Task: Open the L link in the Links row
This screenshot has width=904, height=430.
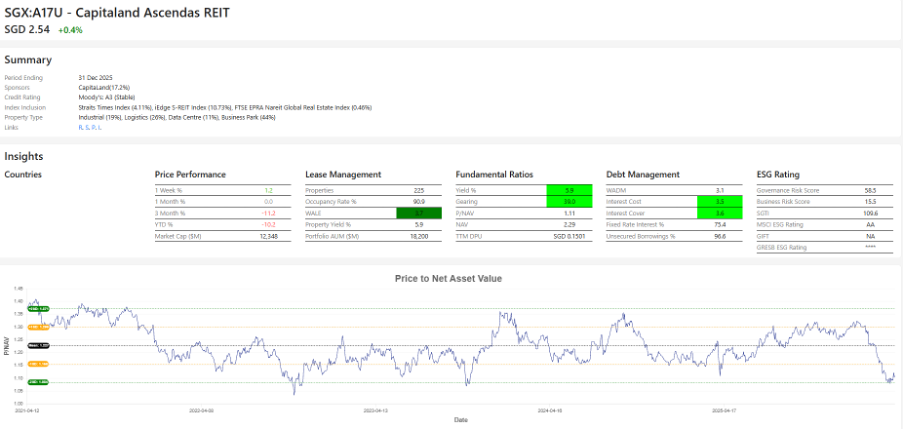Action: (x=98, y=128)
